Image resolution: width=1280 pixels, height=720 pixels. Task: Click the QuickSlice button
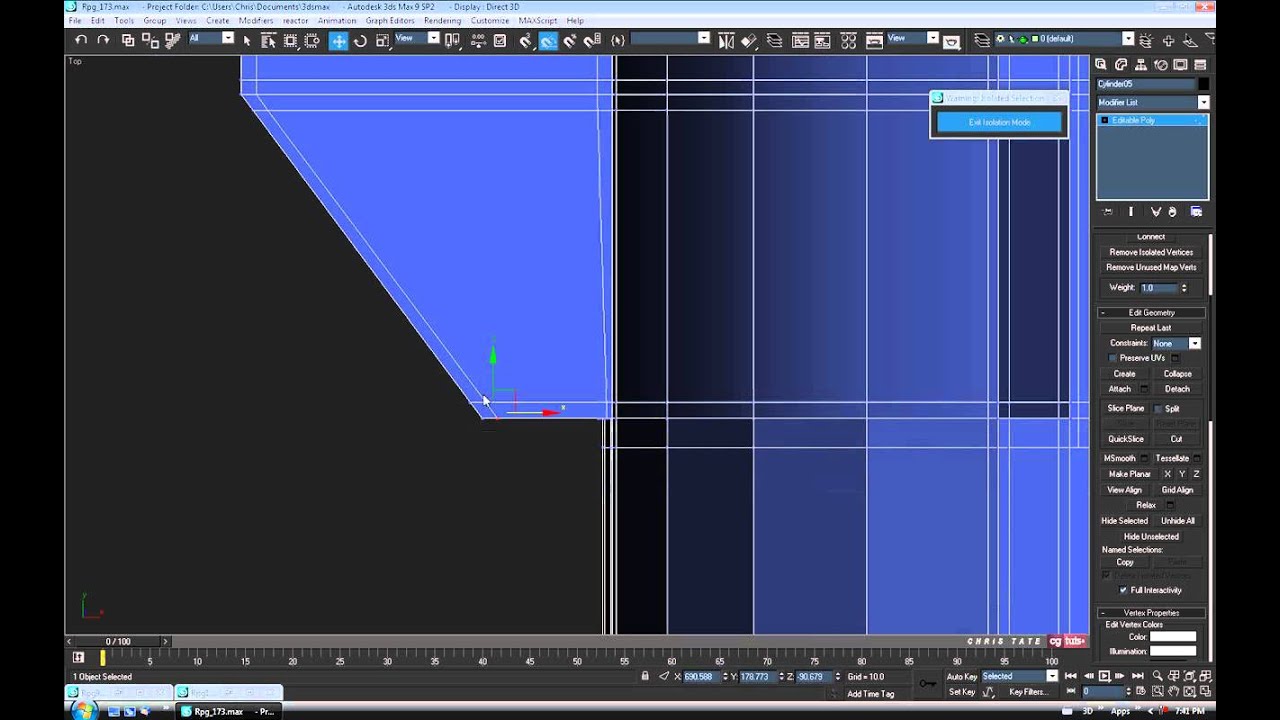pos(1125,438)
